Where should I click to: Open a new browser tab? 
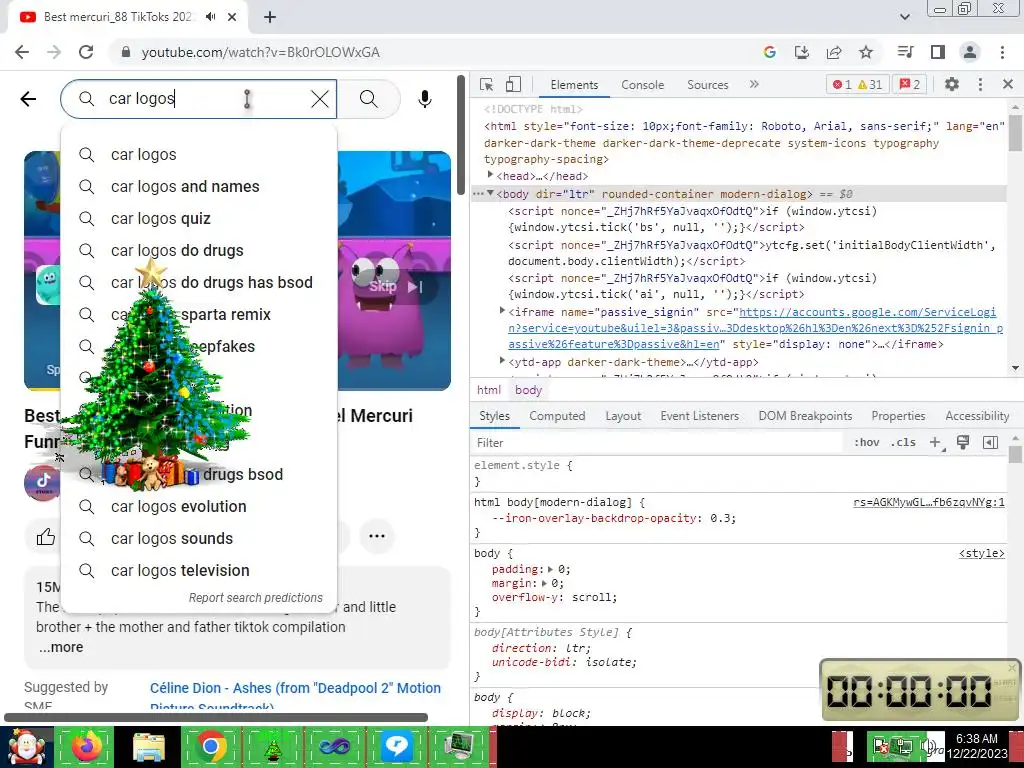[270, 17]
